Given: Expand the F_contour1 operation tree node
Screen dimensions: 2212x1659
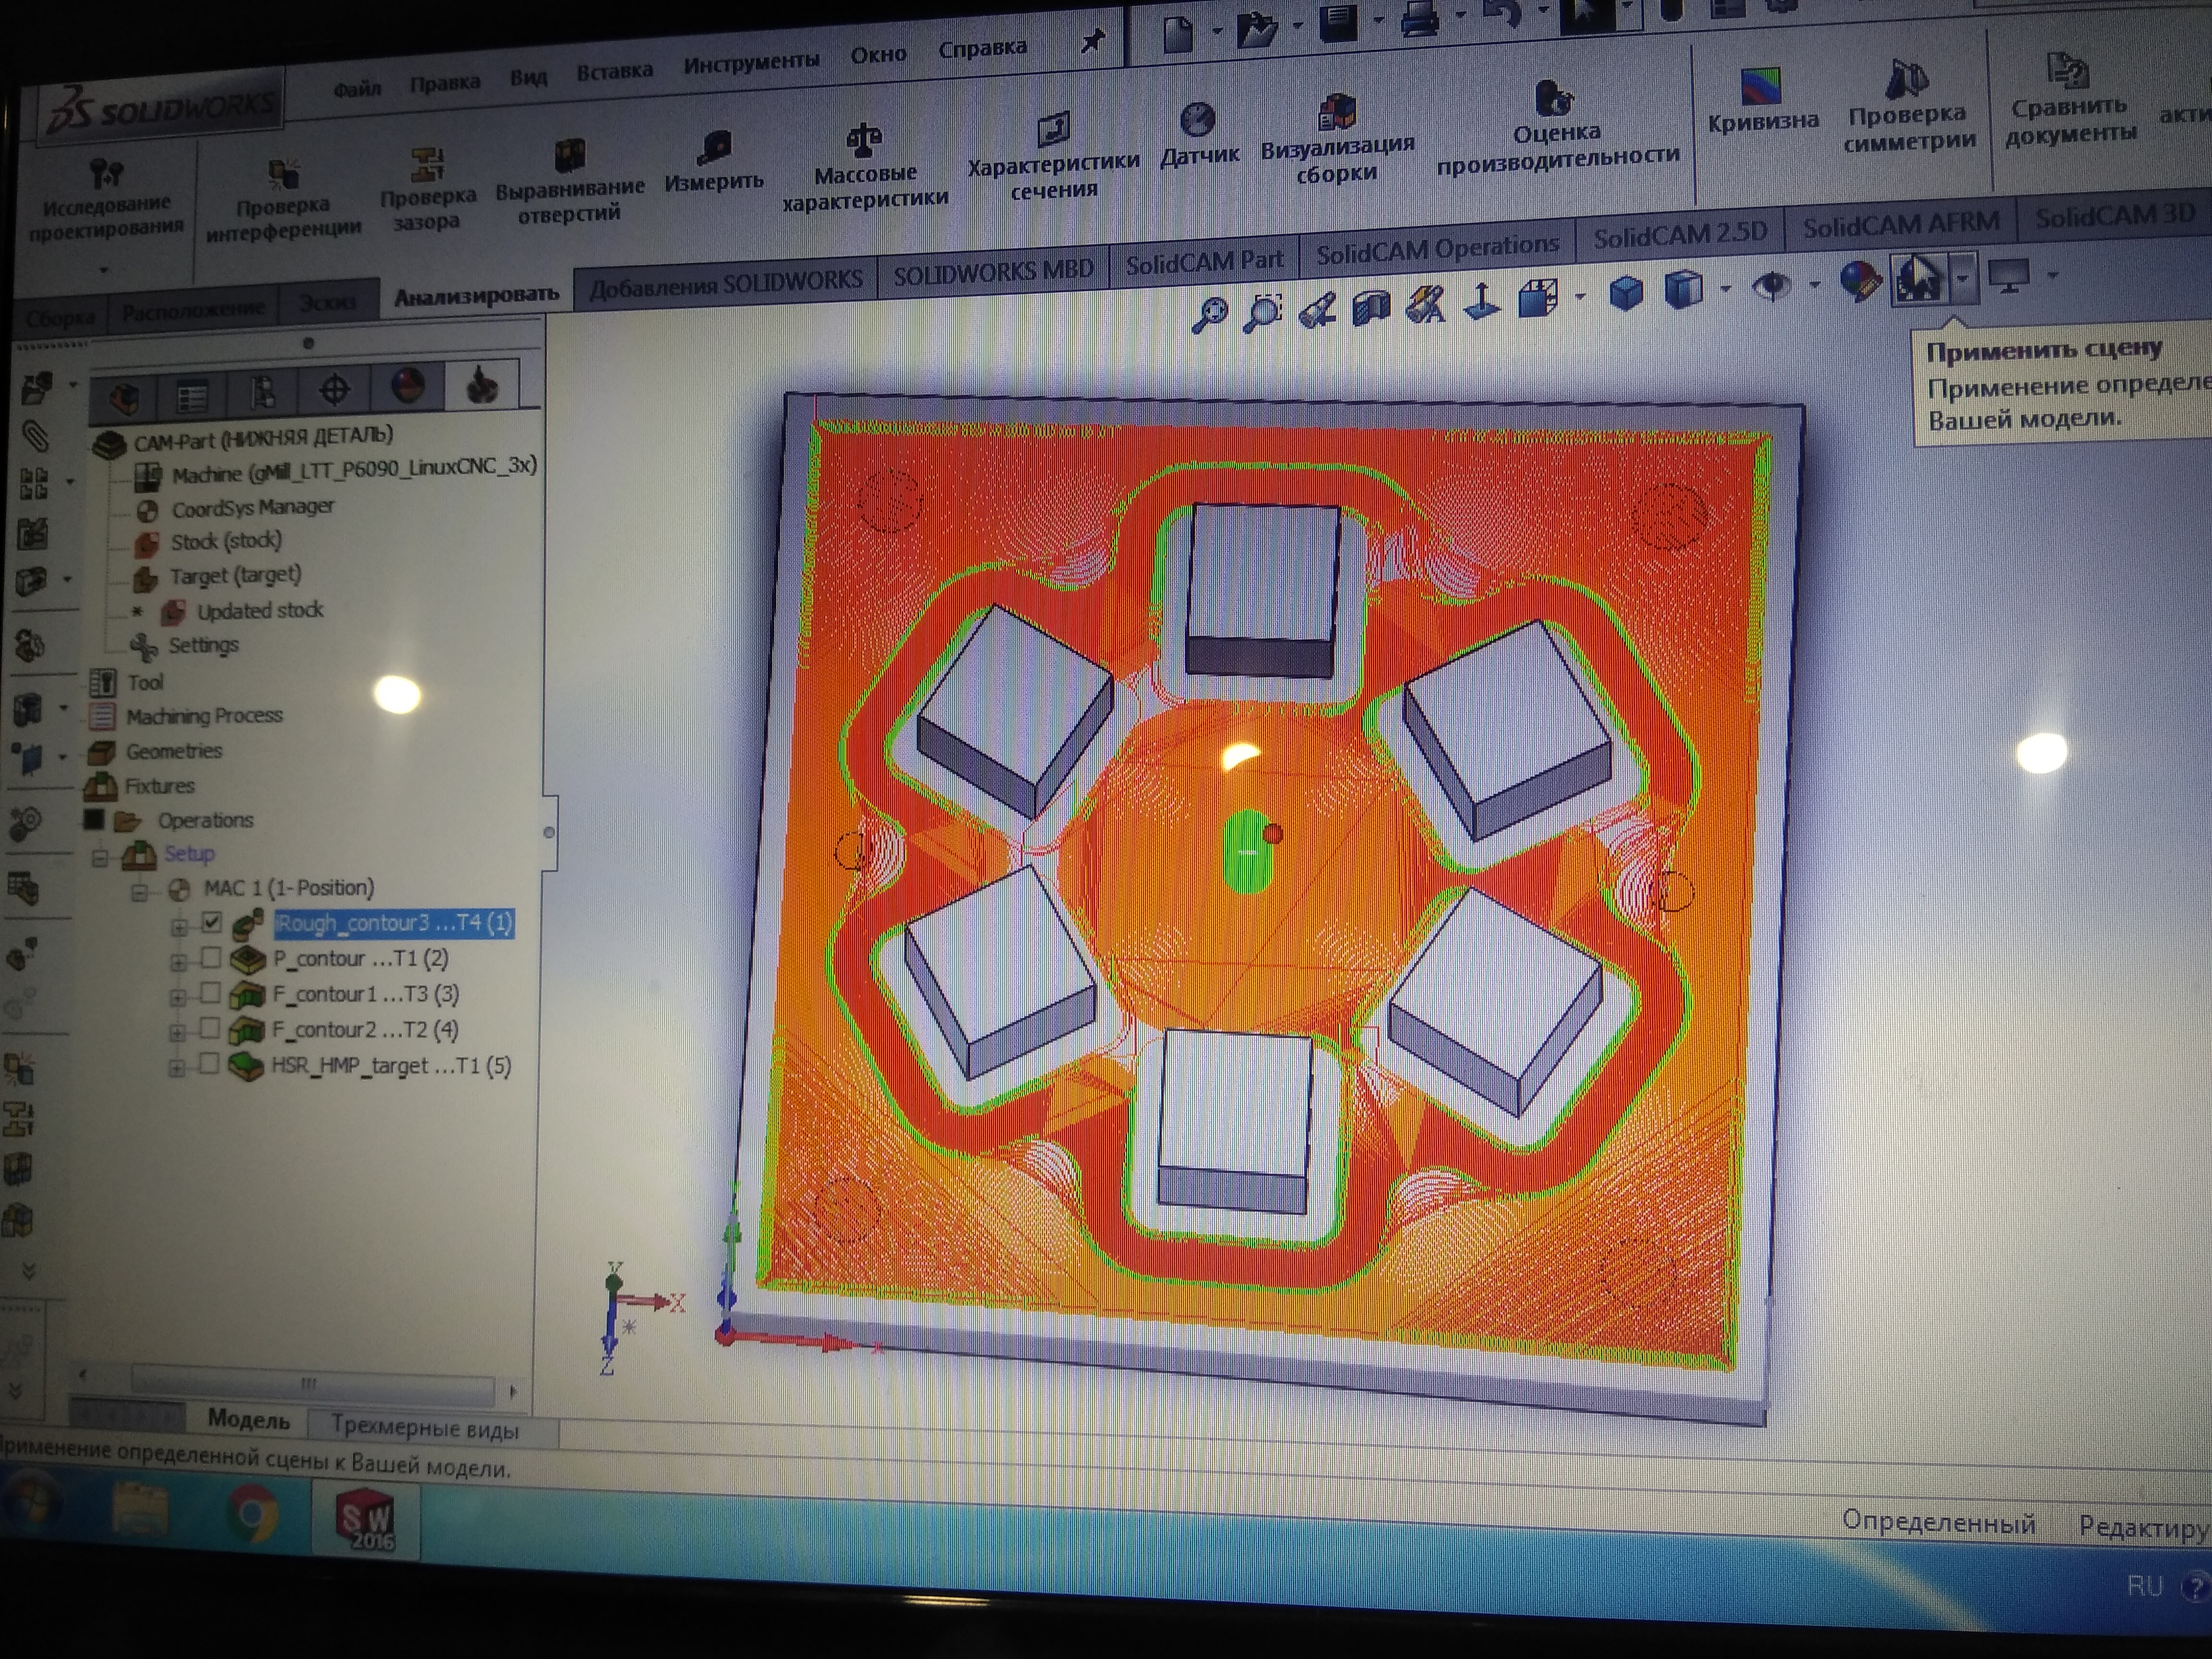Looking at the screenshot, I should (178, 997).
